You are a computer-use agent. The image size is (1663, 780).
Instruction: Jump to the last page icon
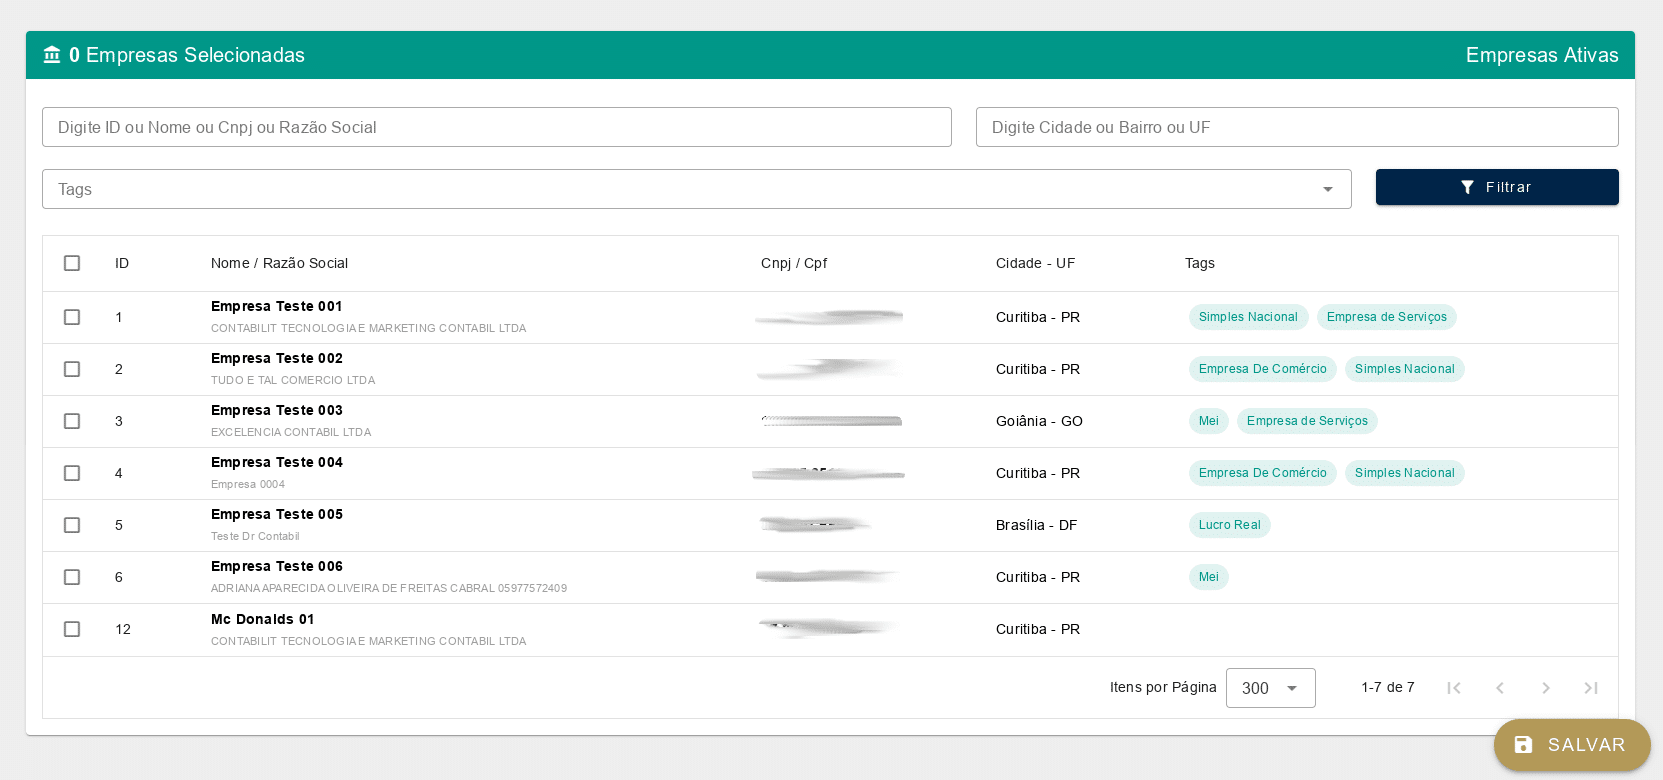tap(1590, 688)
